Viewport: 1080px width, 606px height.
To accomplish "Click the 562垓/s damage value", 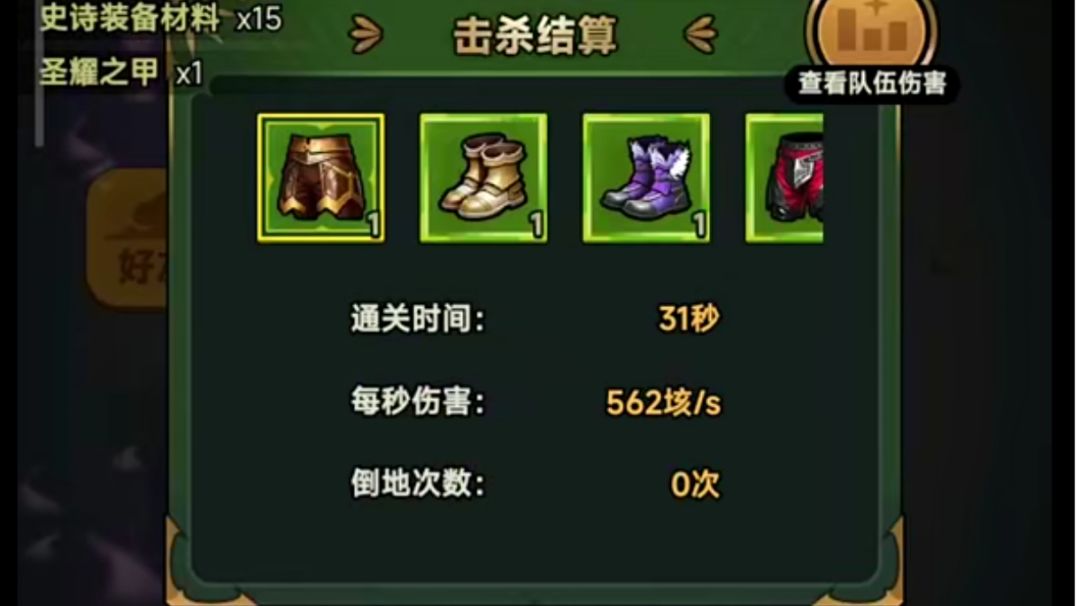I will pos(663,402).
